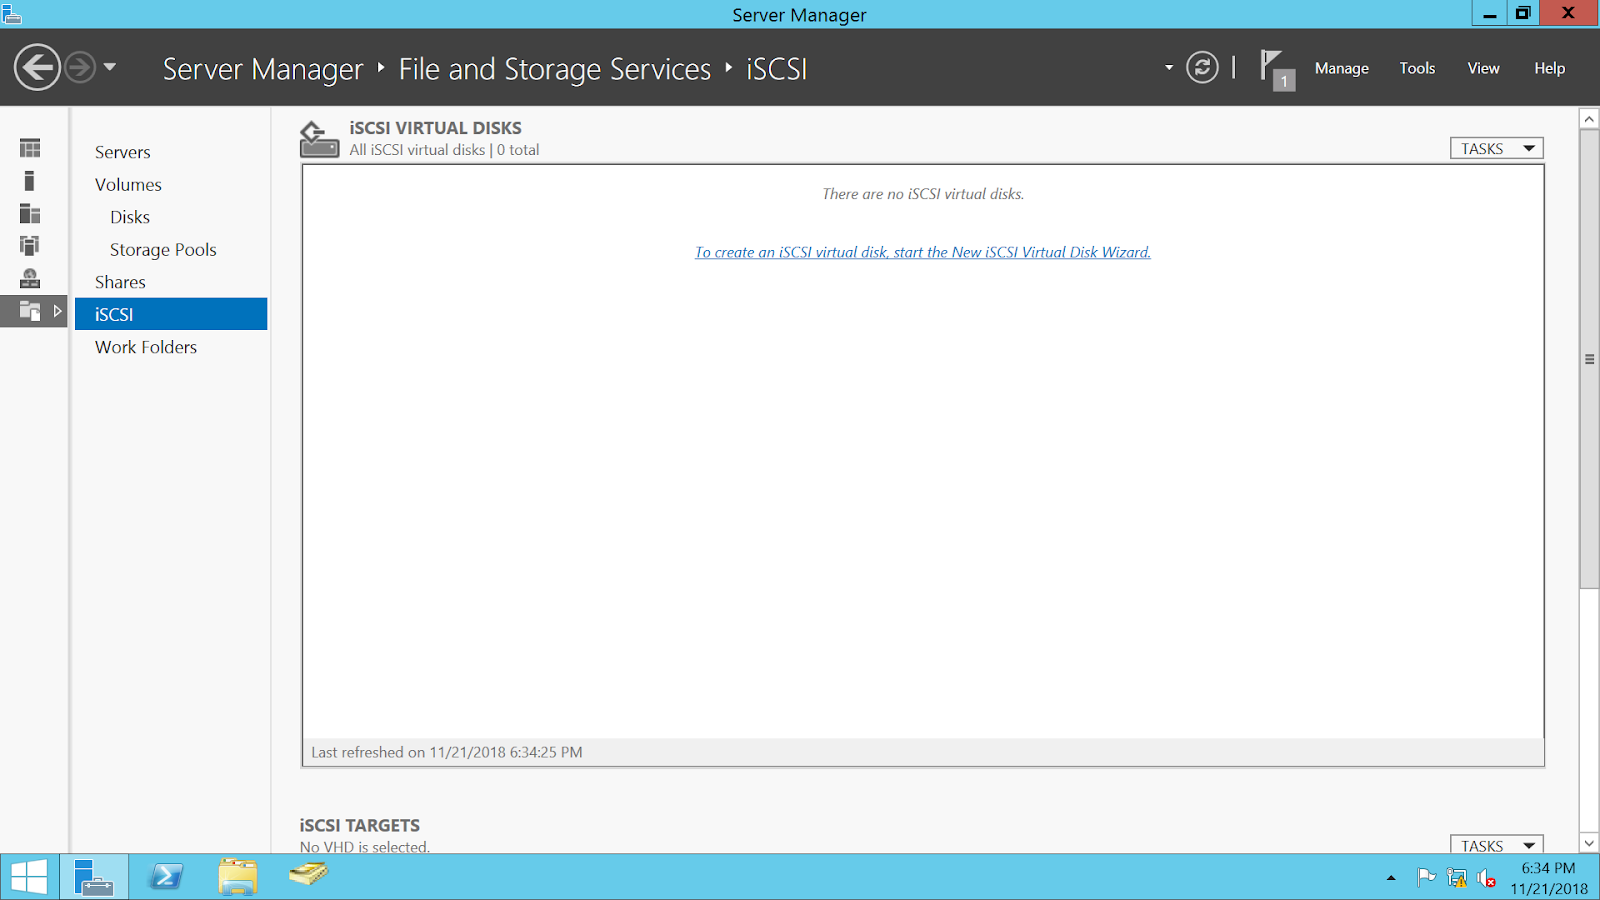1600x900 pixels.
Task: Click the muted volume tray icon
Action: pos(1485,878)
